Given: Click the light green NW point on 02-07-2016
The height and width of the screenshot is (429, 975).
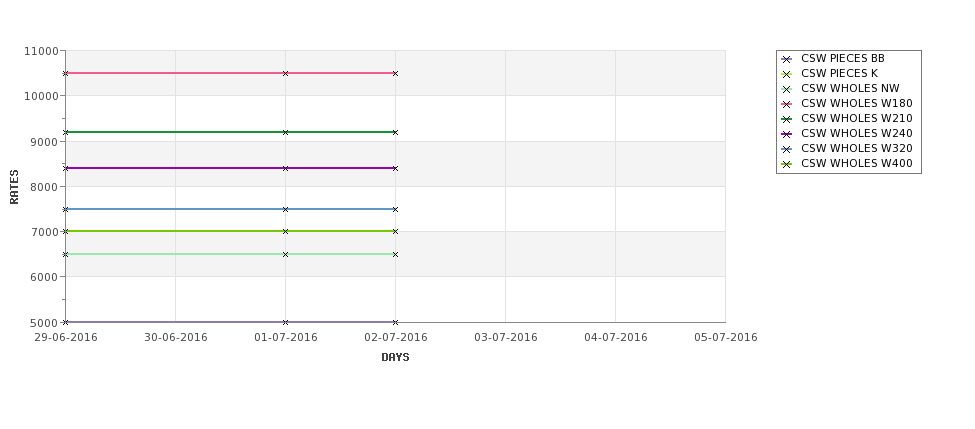Looking at the screenshot, I should tap(395, 254).
